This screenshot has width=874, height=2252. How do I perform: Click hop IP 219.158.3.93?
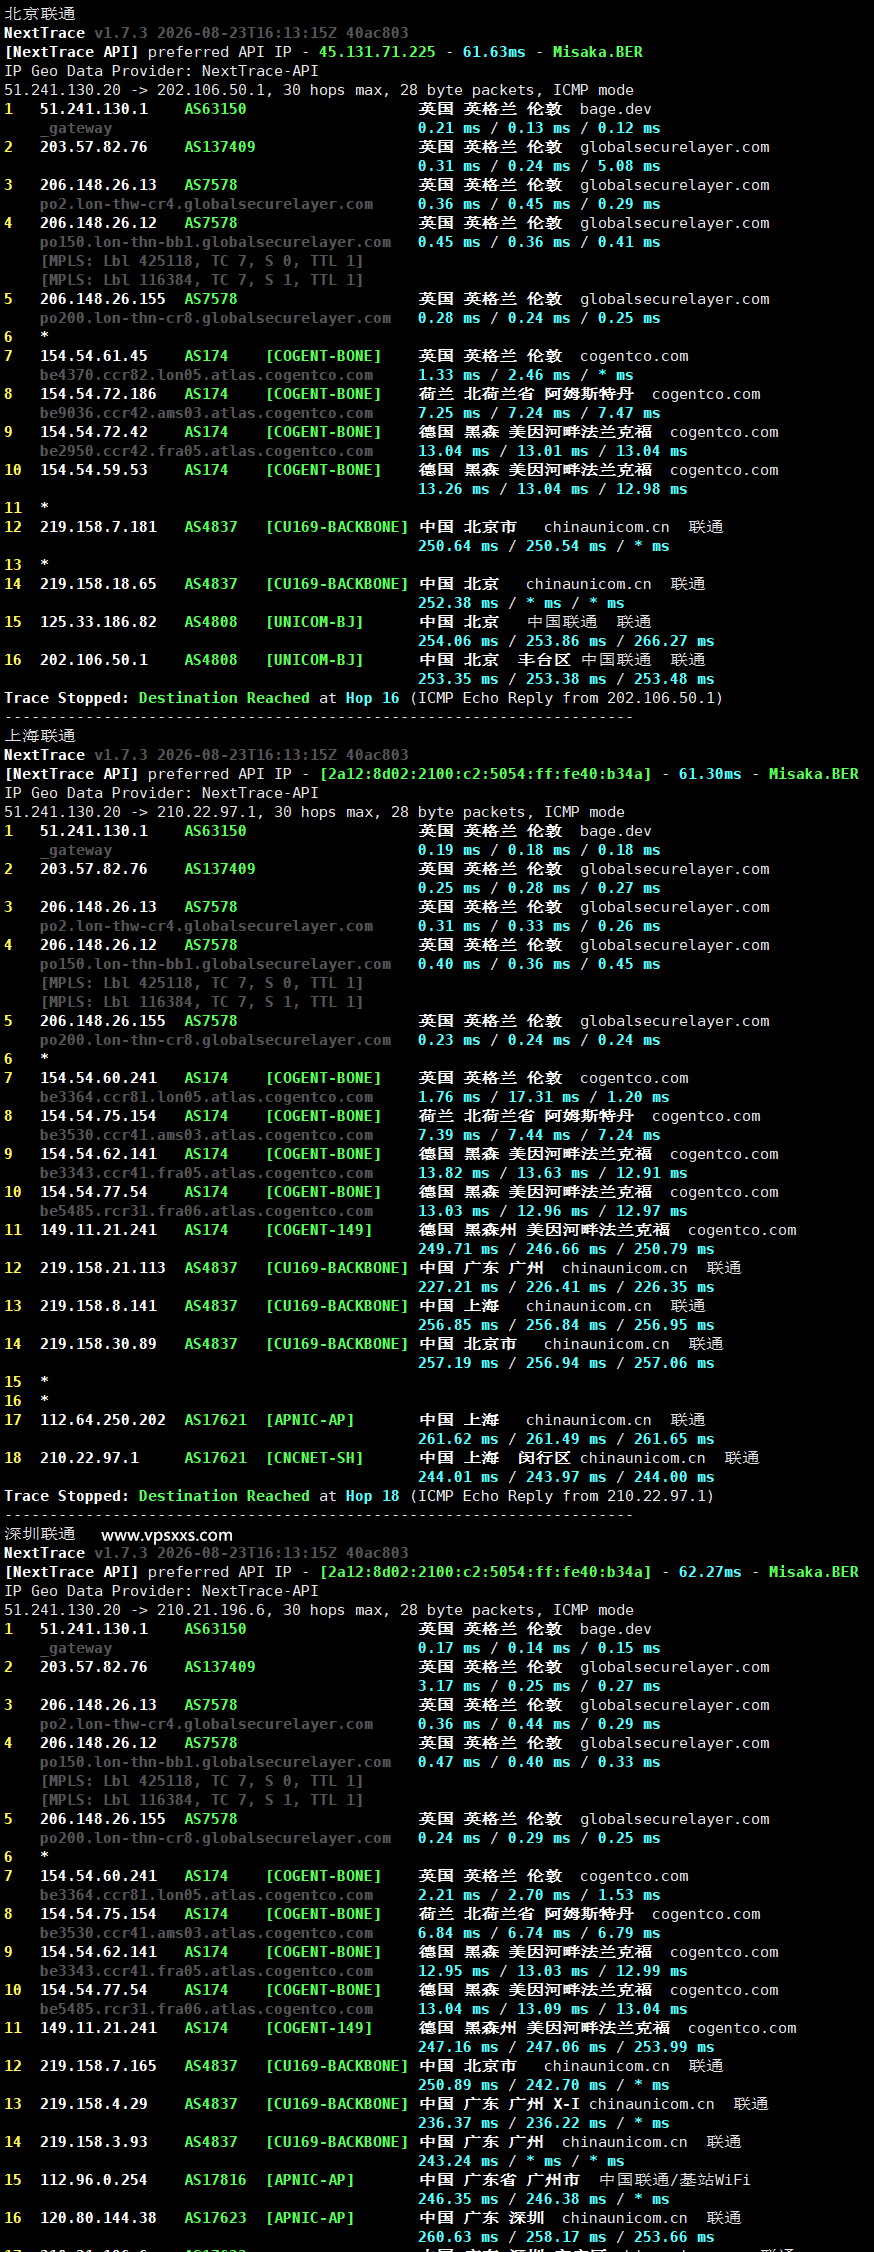pos(94,2142)
